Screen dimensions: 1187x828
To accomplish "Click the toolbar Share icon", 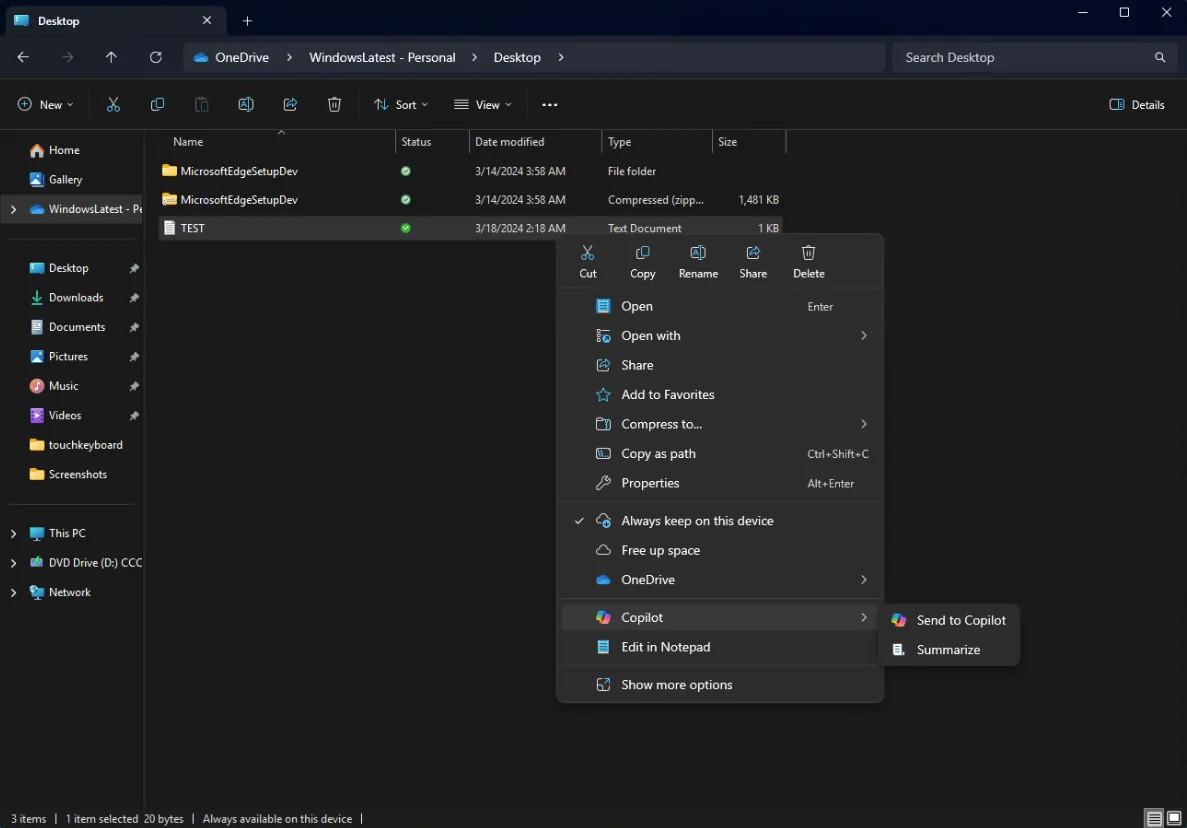I will coord(290,105).
